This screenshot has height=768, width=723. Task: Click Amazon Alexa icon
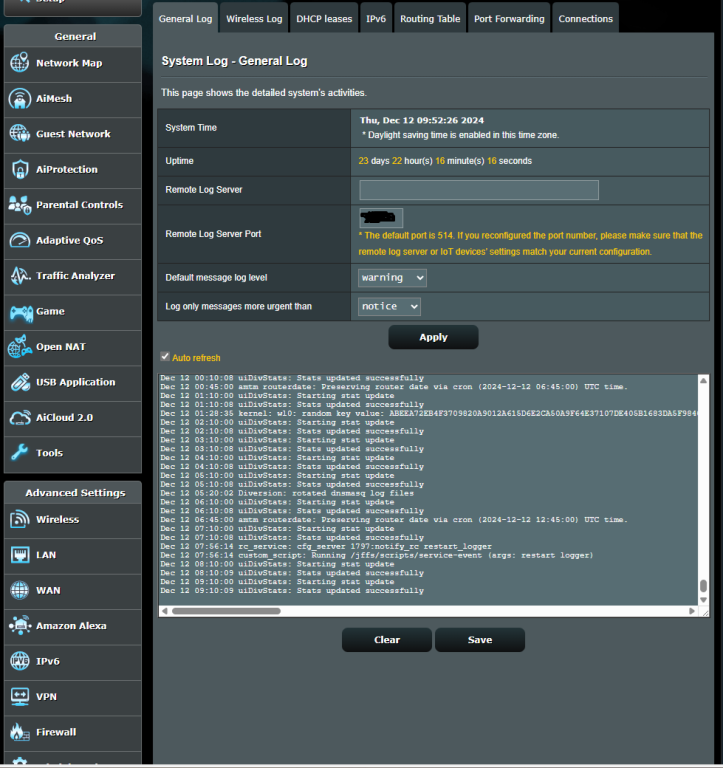20,625
